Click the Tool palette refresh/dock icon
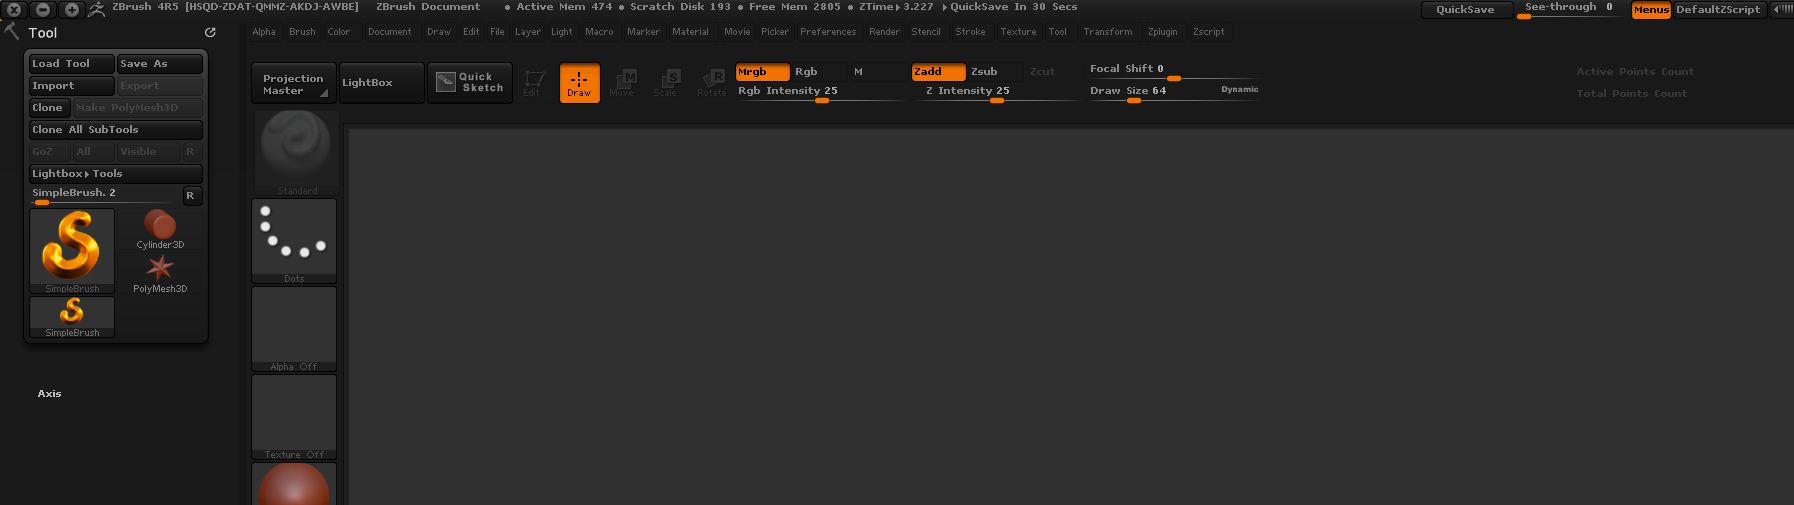This screenshot has width=1794, height=505. (210, 32)
